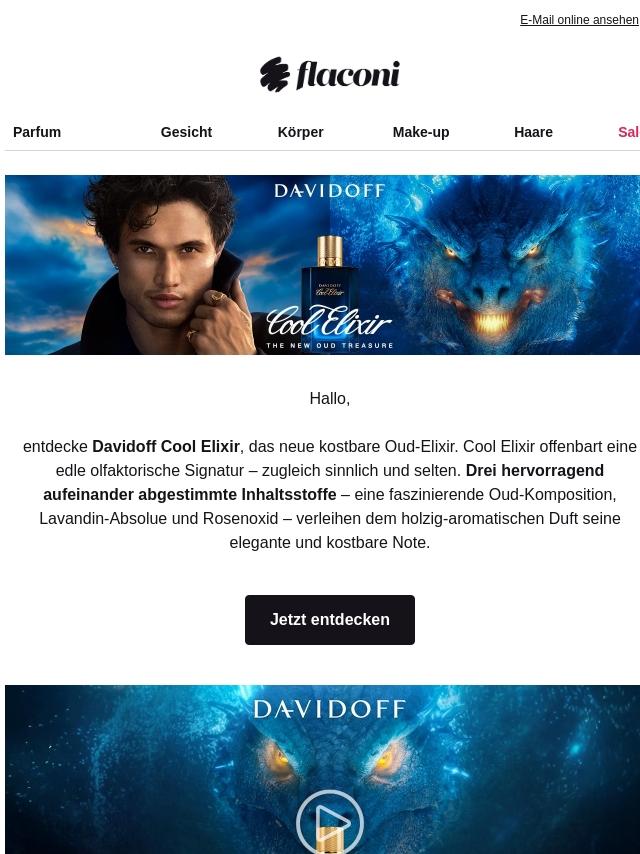Open the Parfum category
This screenshot has width=640, height=854.
[37, 132]
